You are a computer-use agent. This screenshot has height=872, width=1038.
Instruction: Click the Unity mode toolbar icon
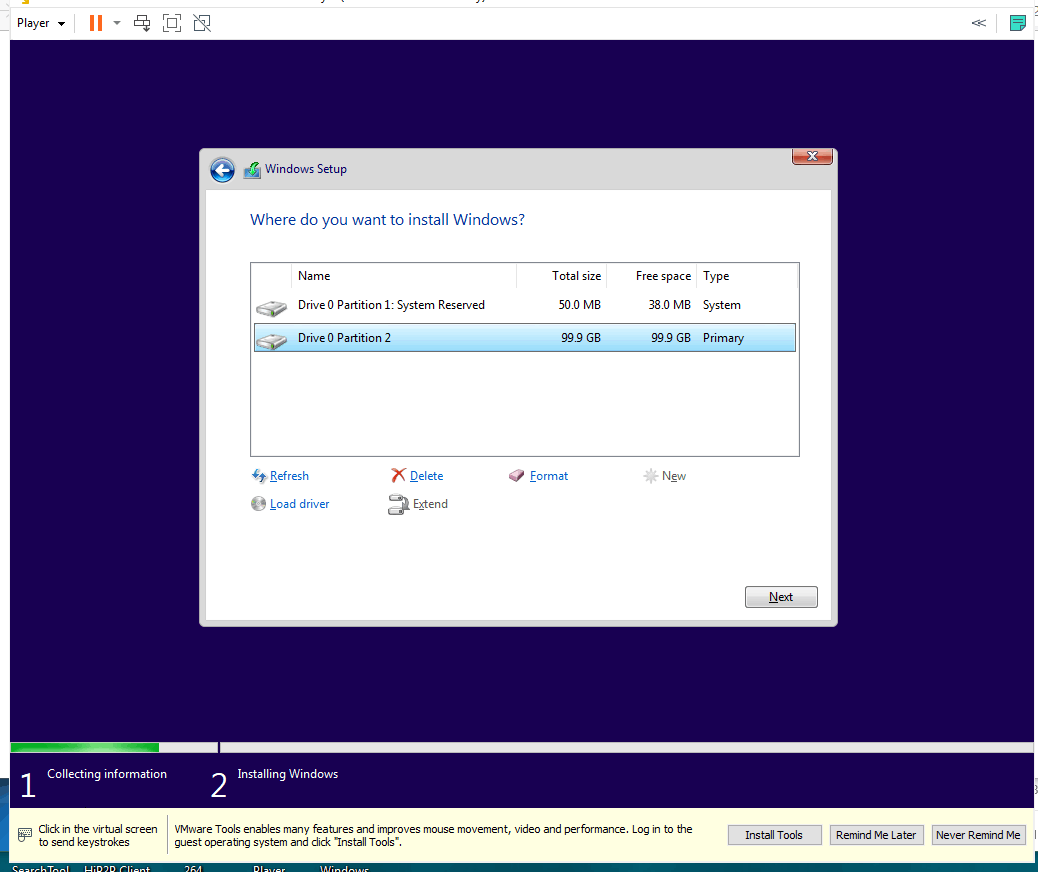click(202, 23)
